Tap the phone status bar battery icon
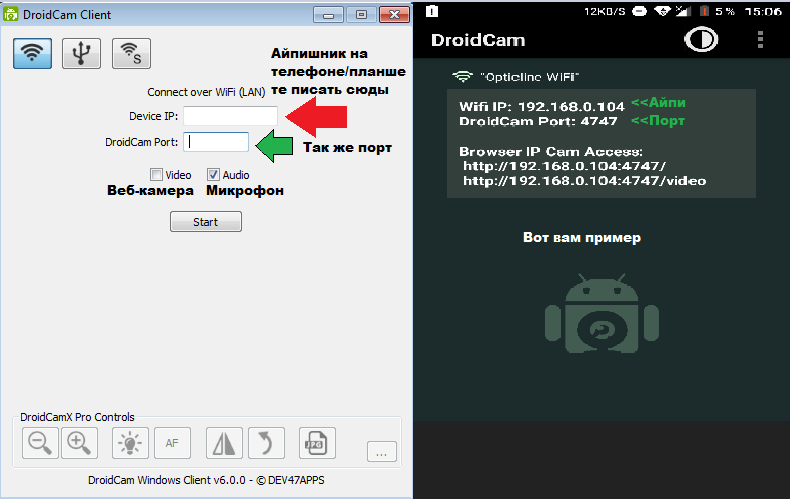The height and width of the screenshot is (499, 790). tap(704, 11)
